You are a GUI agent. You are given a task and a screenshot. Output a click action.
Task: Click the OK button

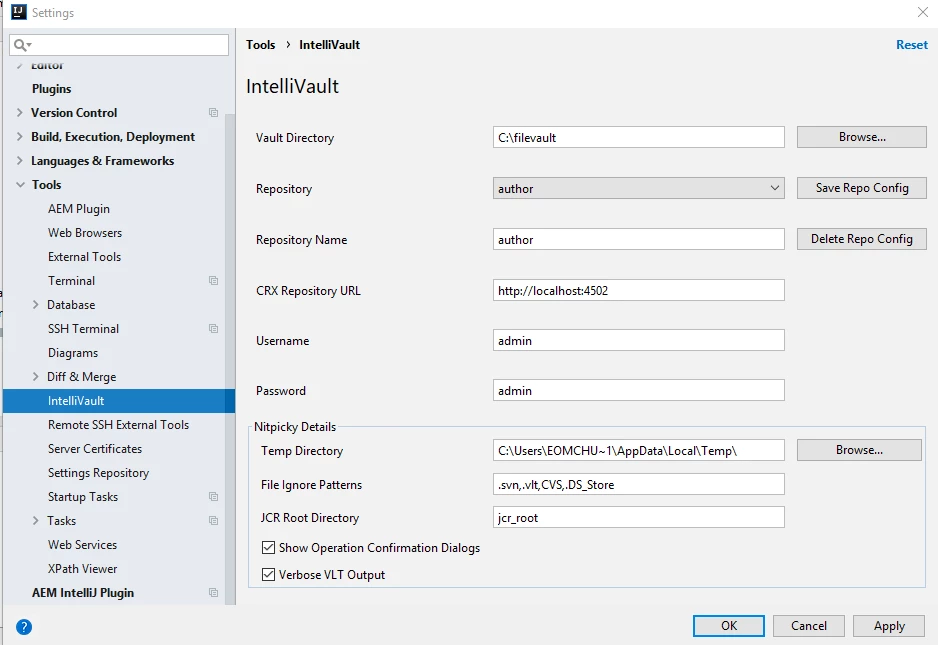729,626
